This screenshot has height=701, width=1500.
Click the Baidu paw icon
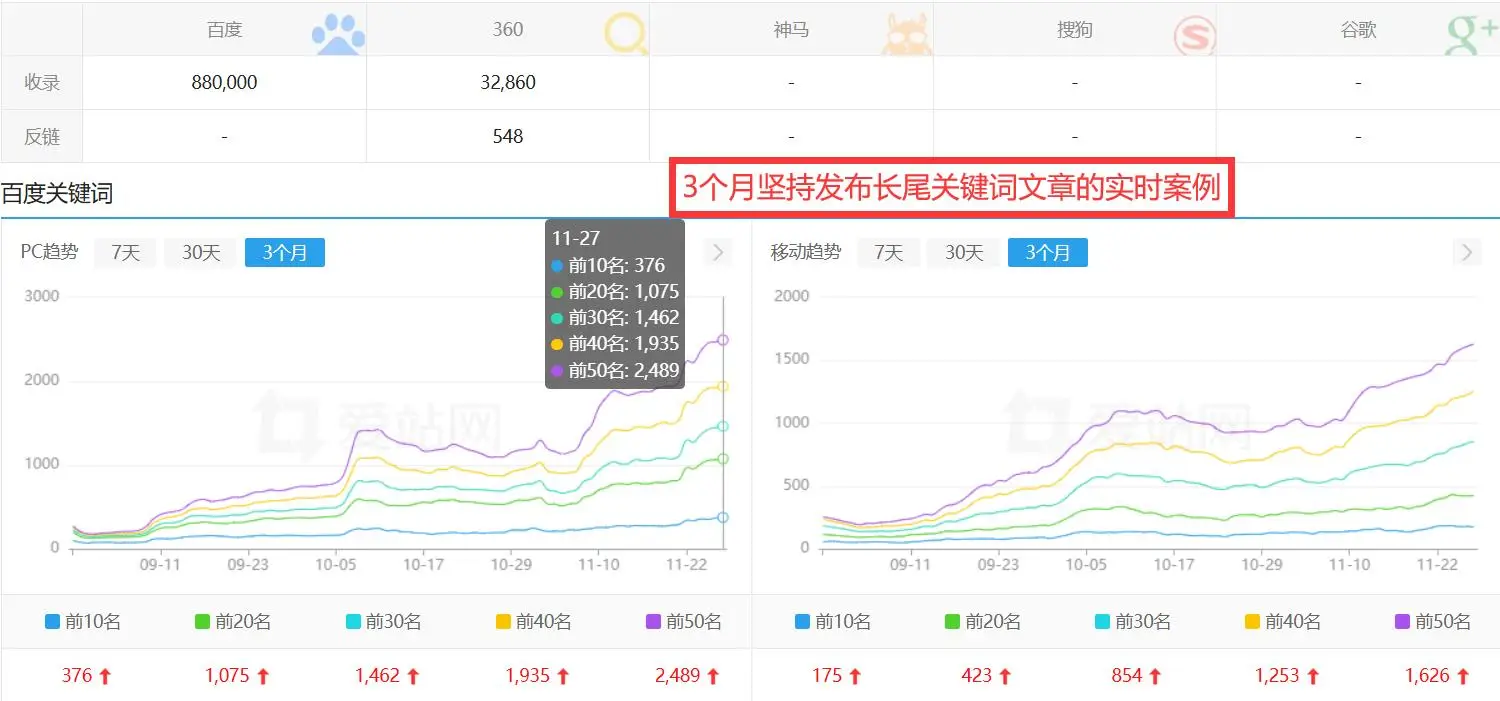click(x=338, y=30)
